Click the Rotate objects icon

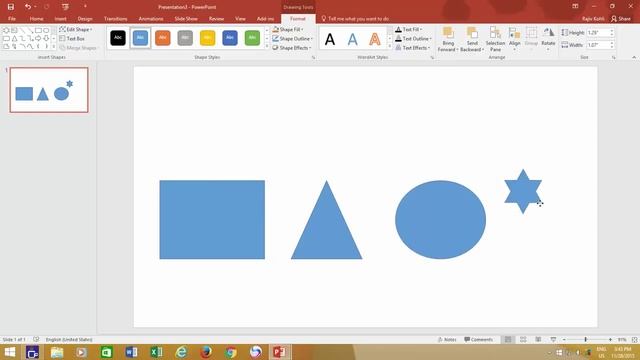click(548, 33)
